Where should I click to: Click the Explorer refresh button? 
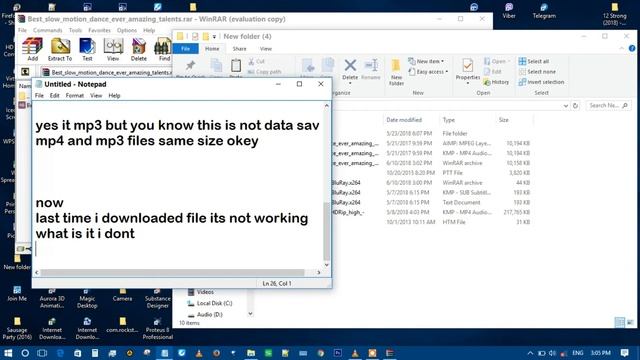coord(576,106)
